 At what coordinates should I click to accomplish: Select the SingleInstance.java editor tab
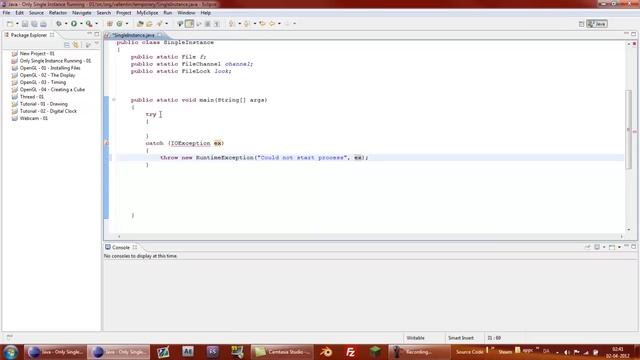(x=133, y=35)
